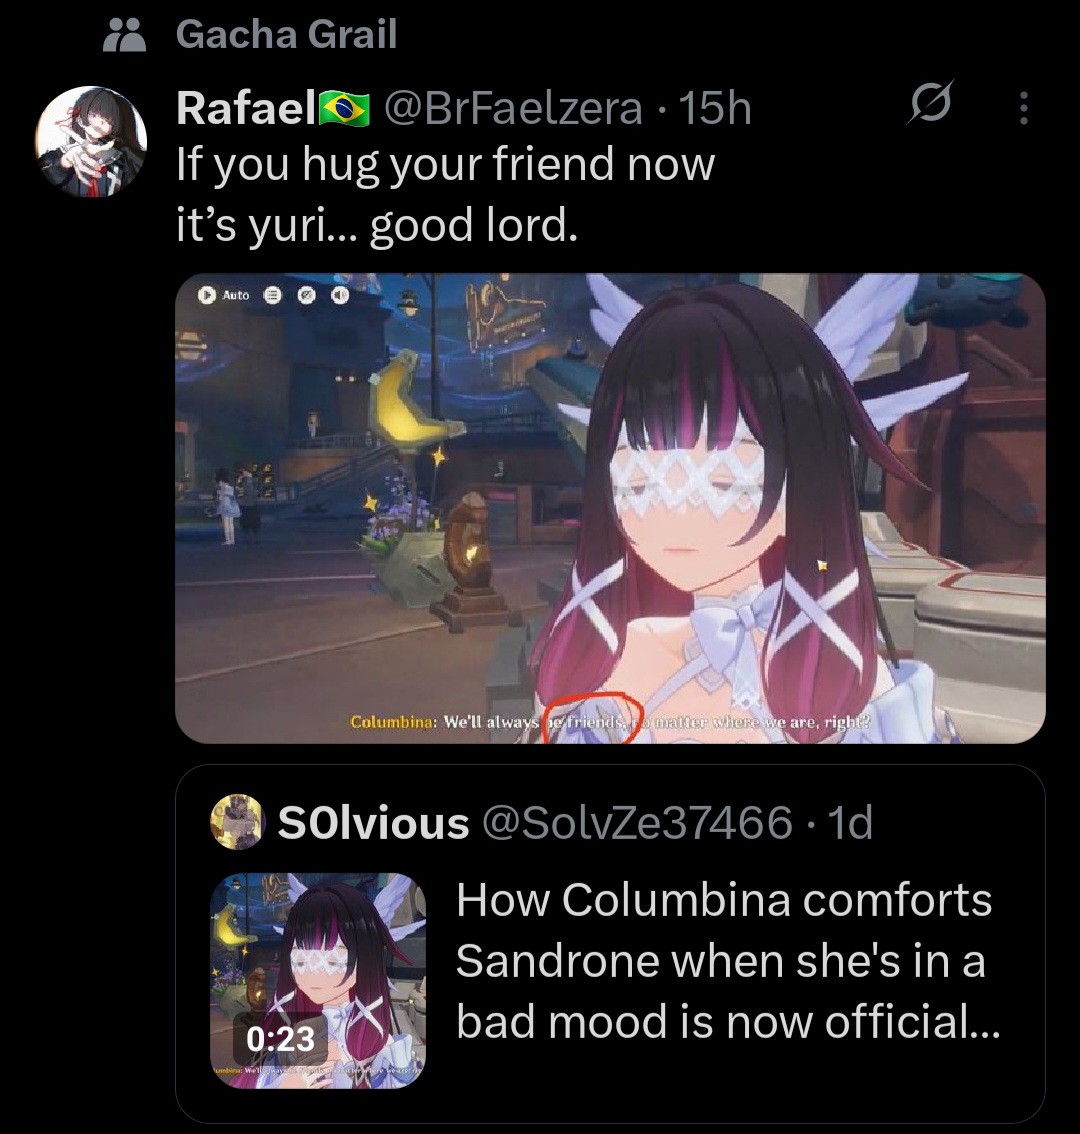The height and width of the screenshot is (1134, 1080).
Task: Click the S0lvious avatar in quoted post
Action: pos(236,822)
